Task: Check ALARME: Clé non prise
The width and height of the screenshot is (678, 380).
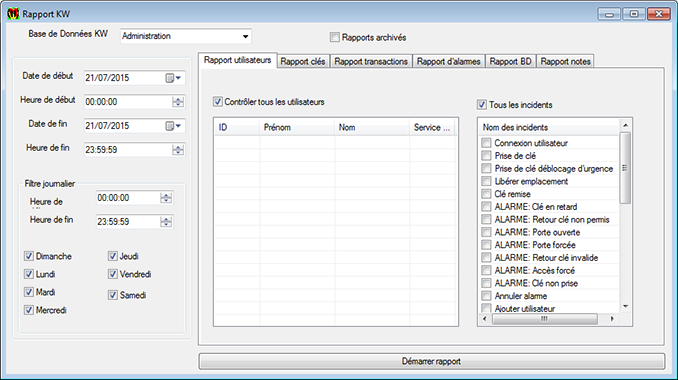Action: [x=486, y=283]
